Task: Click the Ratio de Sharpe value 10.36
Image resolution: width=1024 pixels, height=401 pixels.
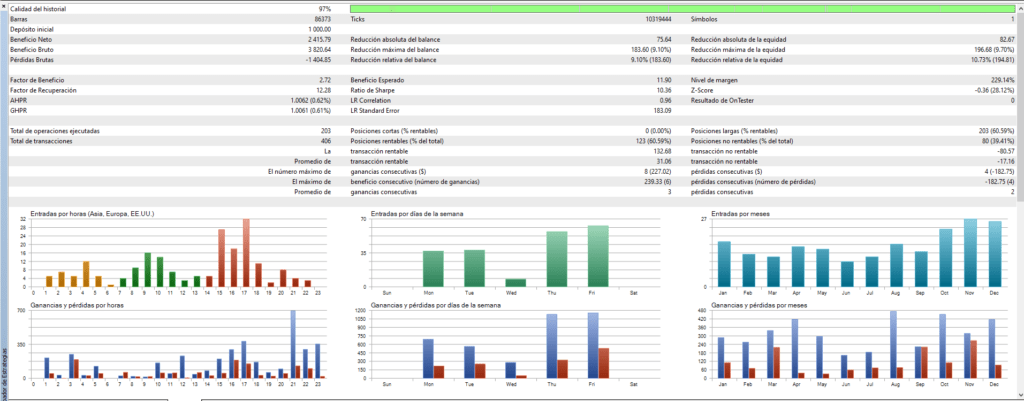Action: [x=664, y=90]
